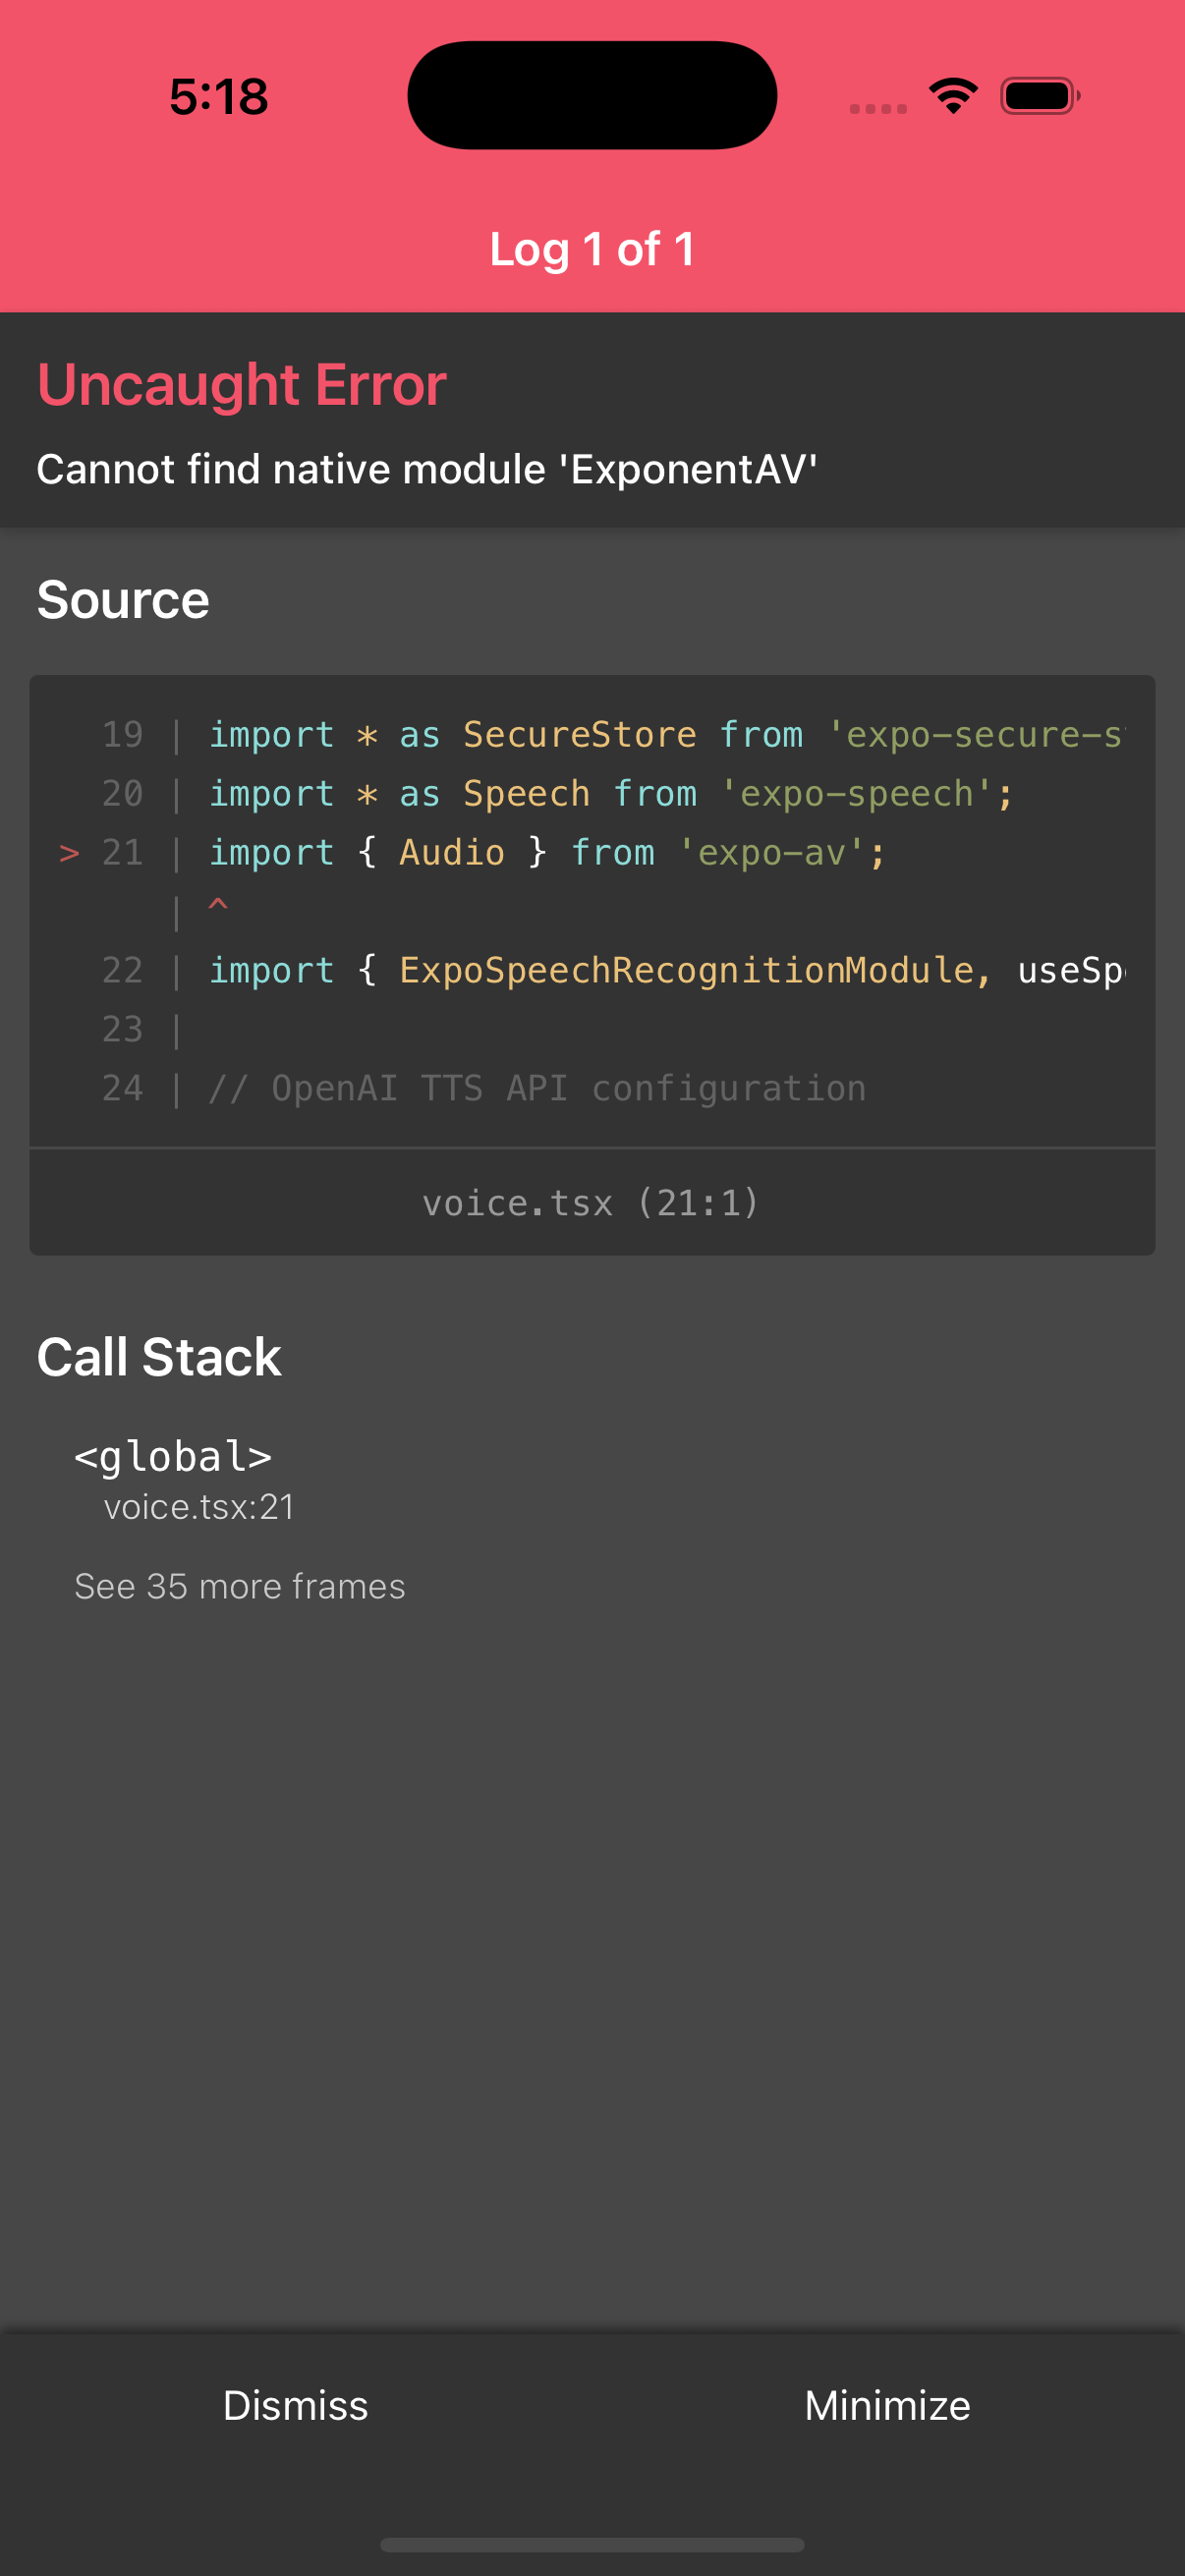Tap the voice.tsx:21 stack location
This screenshot has height=2576, width=1185.
point(199,1506)
